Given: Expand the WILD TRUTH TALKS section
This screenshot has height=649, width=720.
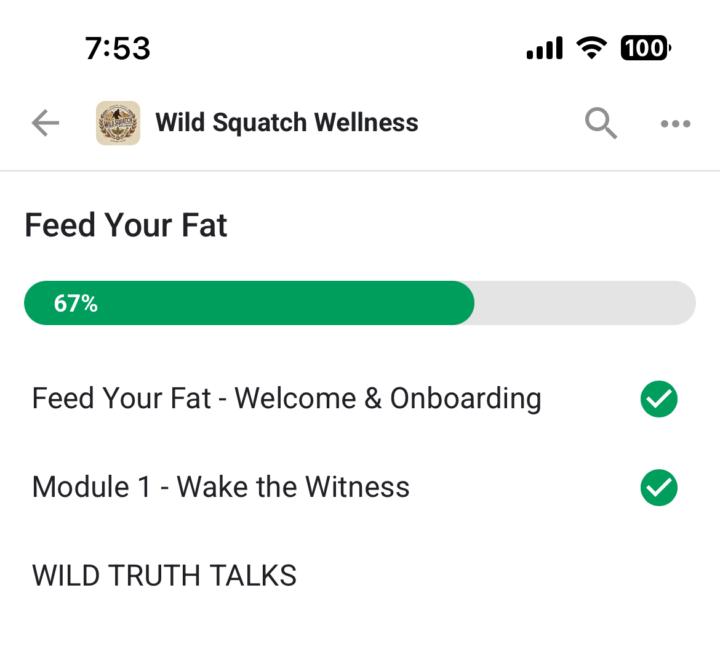Looking at the screenshot, I should [x=164, y=576].
